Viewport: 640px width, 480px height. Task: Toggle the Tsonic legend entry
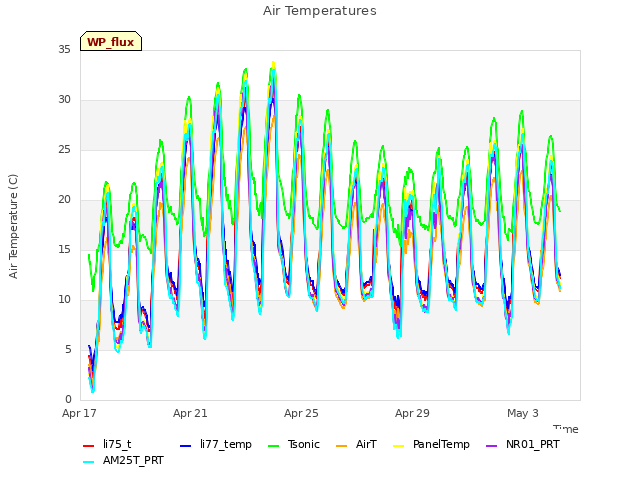293,444
